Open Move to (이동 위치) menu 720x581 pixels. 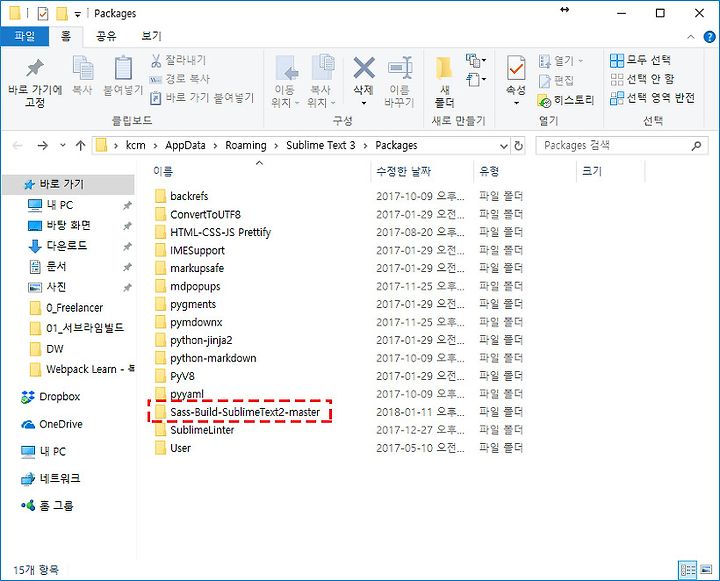click(285, 82)
